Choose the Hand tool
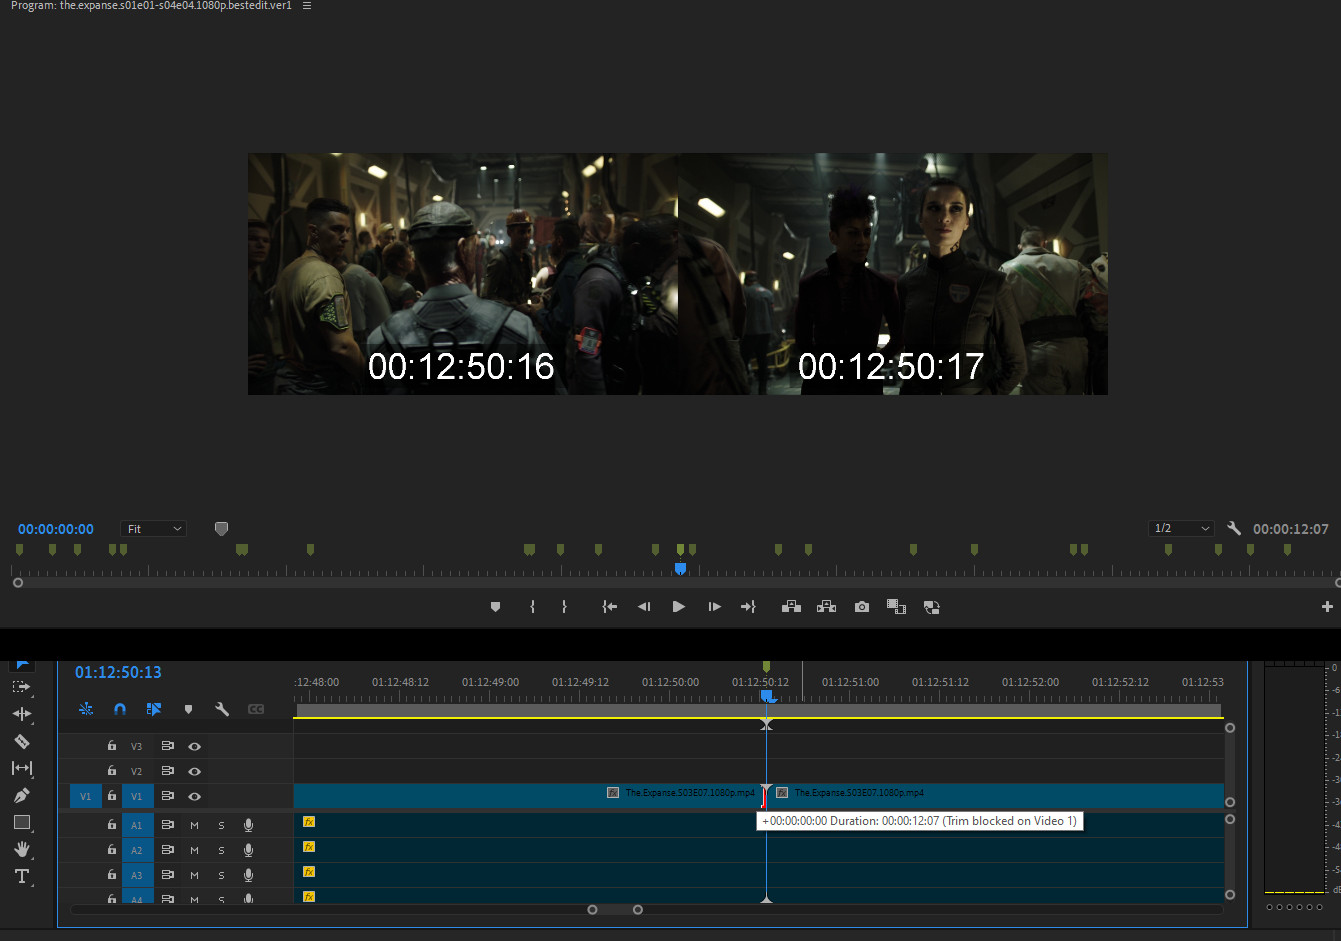The image size is (1341, 941). click(21, 849)
